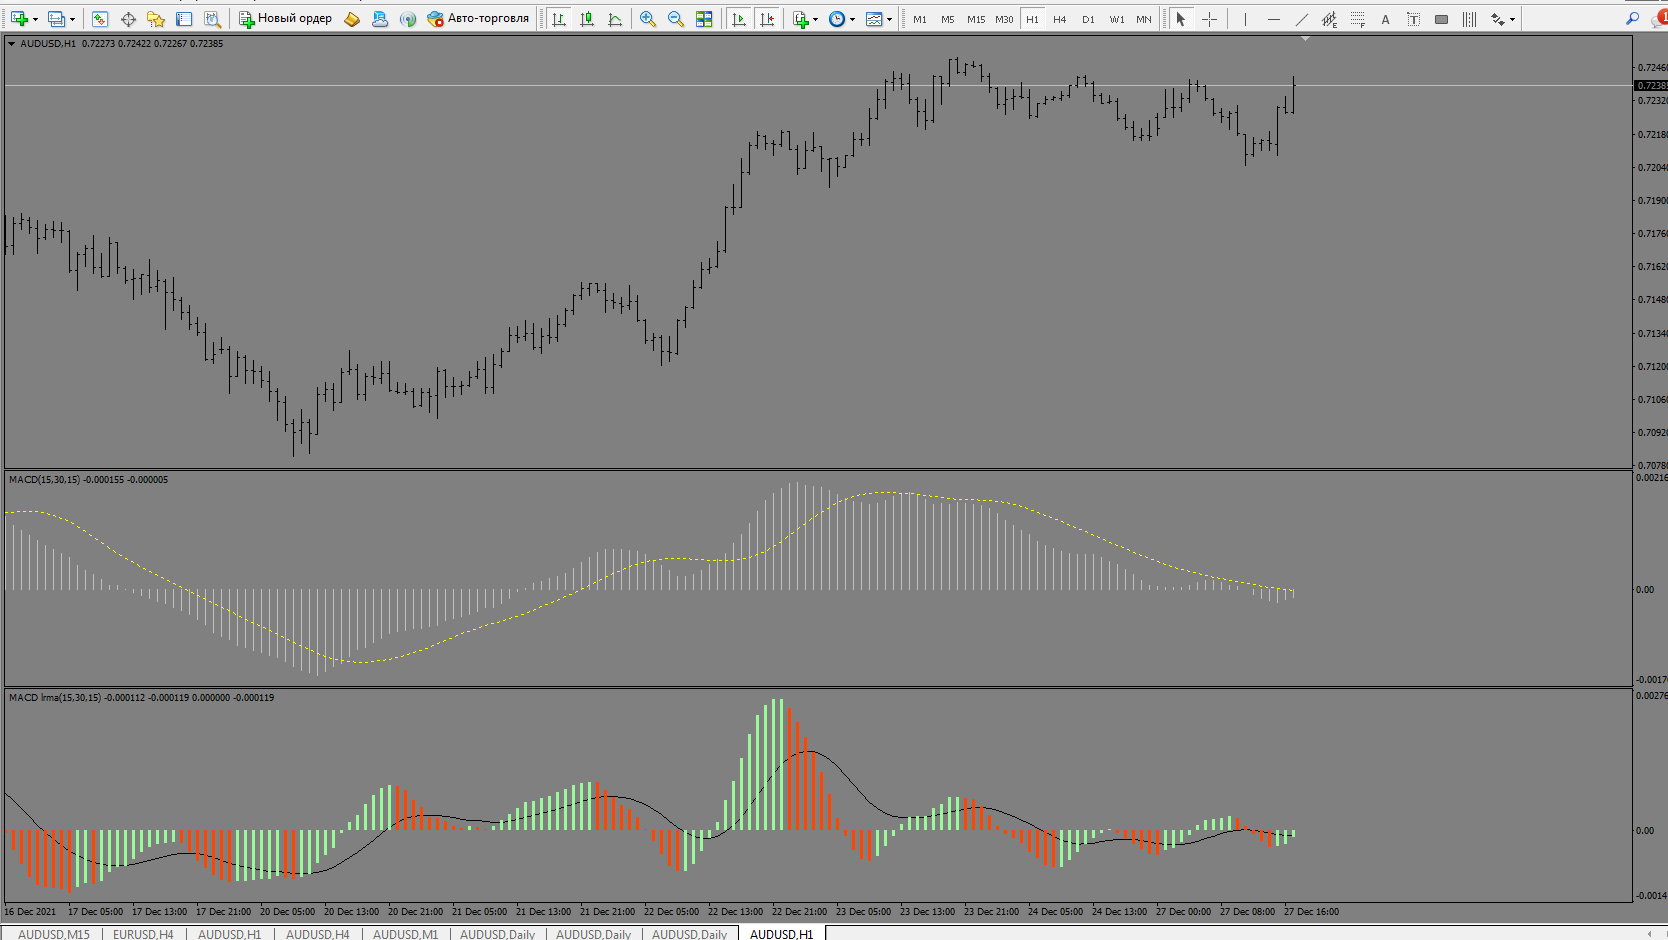Select the Crosshair tool
Screen dimensions: 1668x940
tap(1209, 19)
